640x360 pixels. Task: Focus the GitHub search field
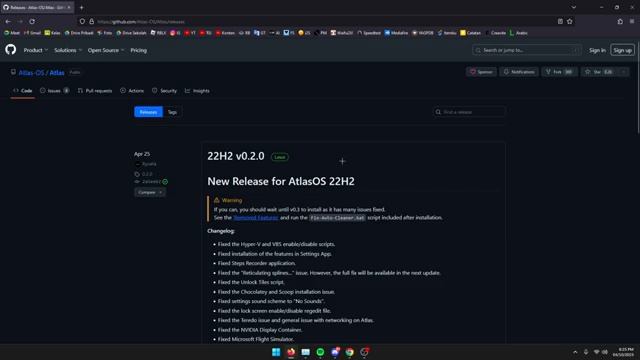pyautogui.click(x=527, y=50)
